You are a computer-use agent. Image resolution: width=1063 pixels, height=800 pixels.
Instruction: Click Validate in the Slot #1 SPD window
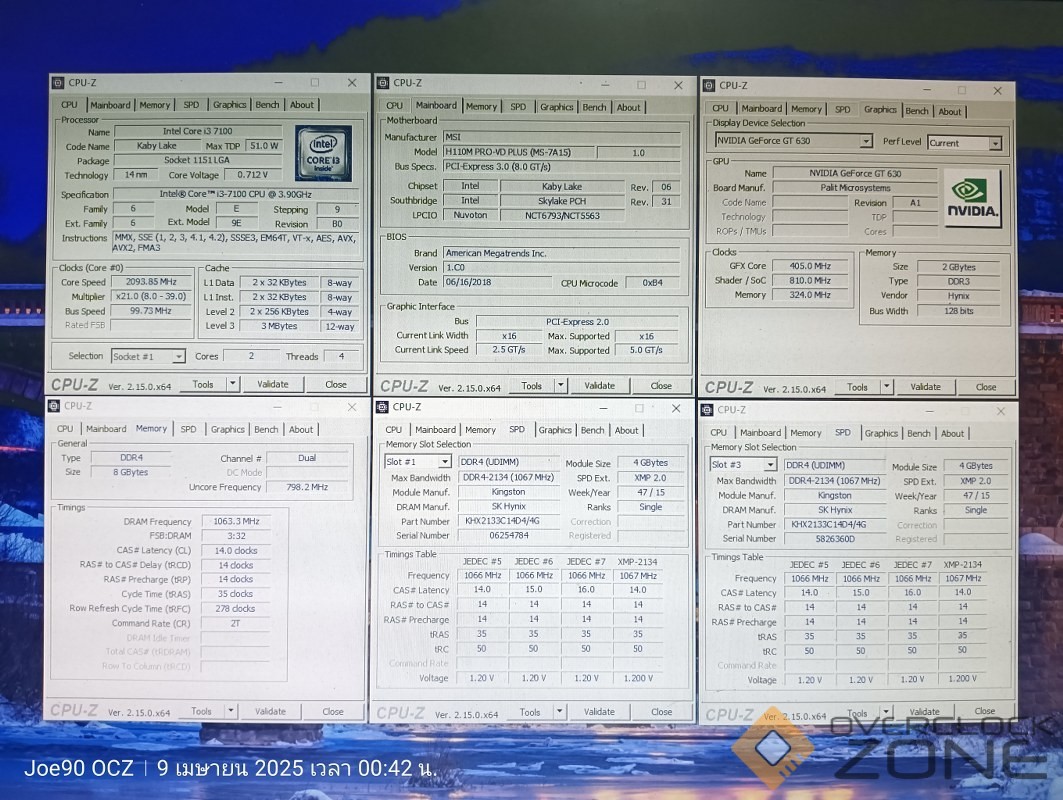click(599, 711)
